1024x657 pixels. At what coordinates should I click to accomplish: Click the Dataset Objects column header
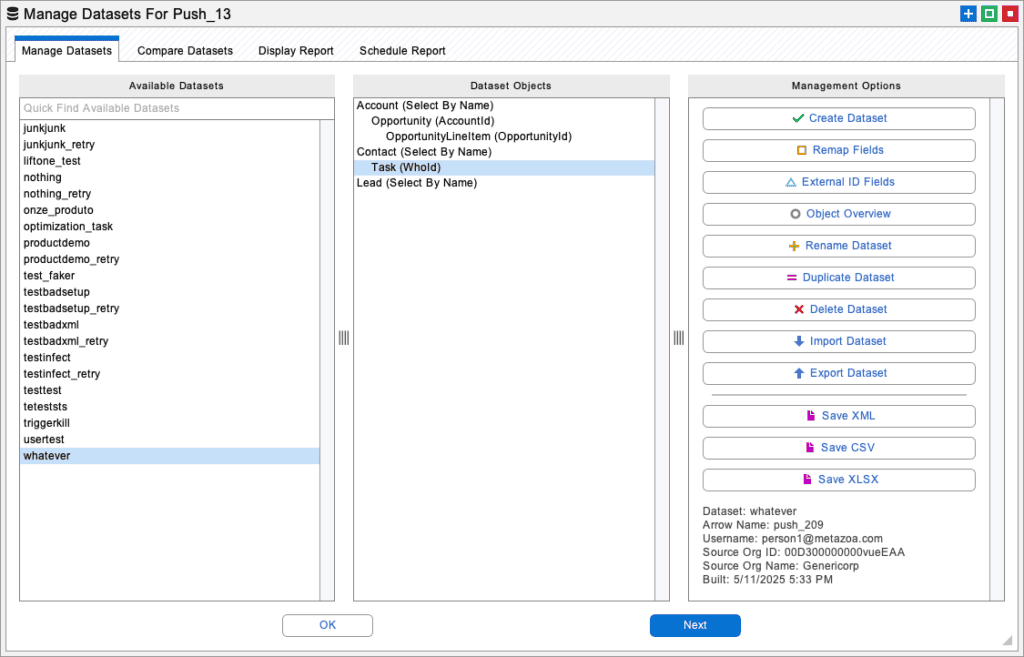point(511,86)
